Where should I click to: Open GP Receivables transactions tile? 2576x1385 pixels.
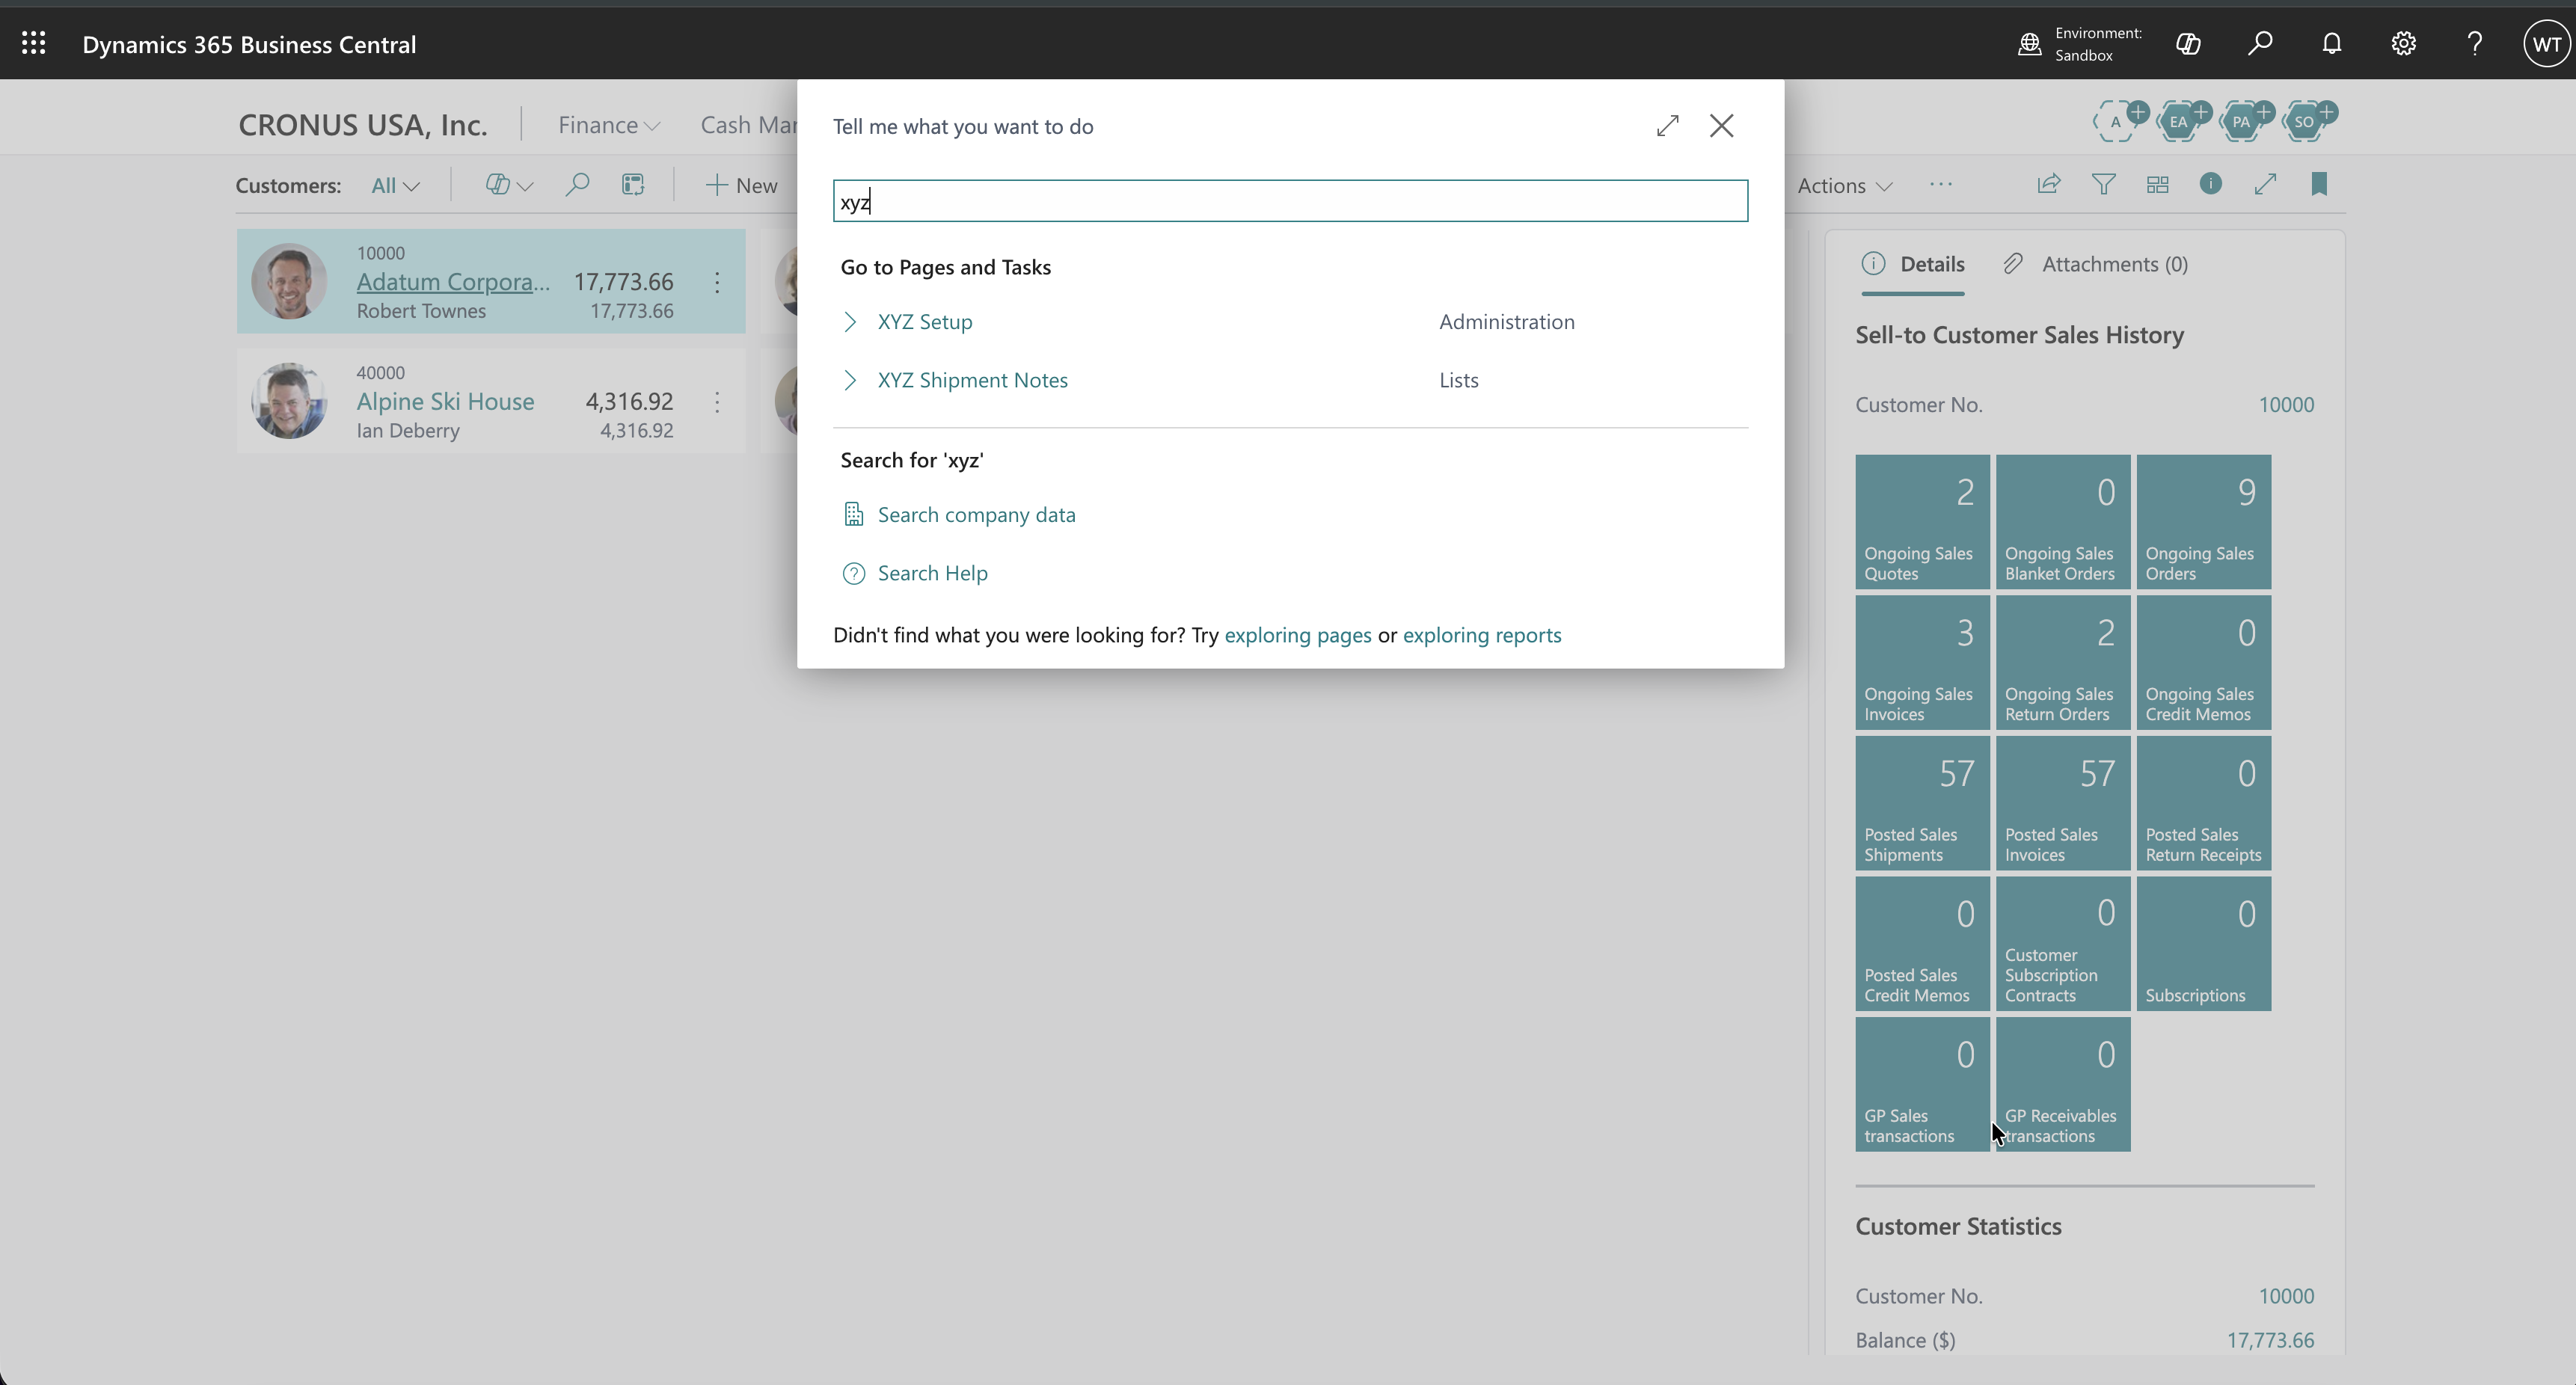(x=2063, y=1085)
